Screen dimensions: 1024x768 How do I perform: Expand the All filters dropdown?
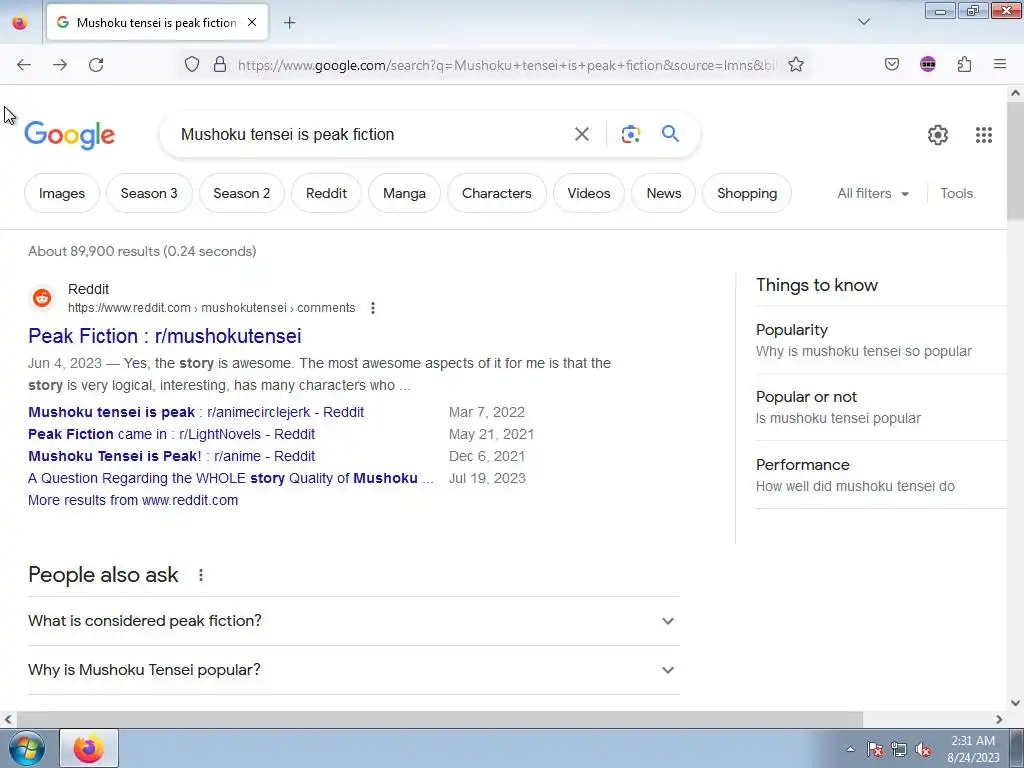pyautogui.click(x=873, y=193)
